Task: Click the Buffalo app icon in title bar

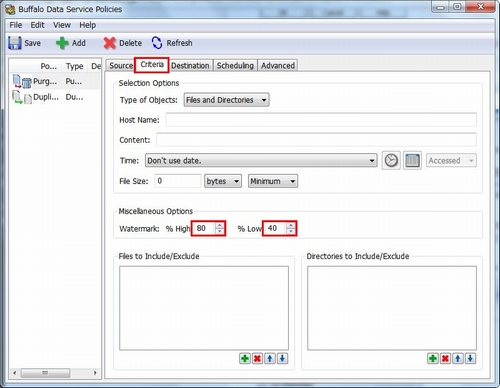Action: (10, 9)
